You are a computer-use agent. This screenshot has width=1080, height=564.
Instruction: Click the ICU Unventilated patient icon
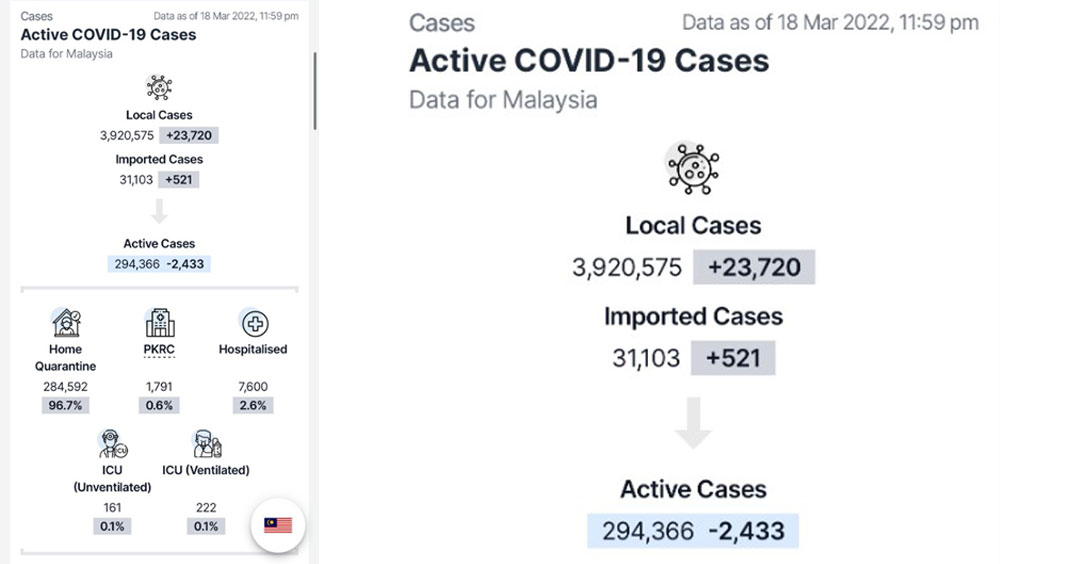112,444
